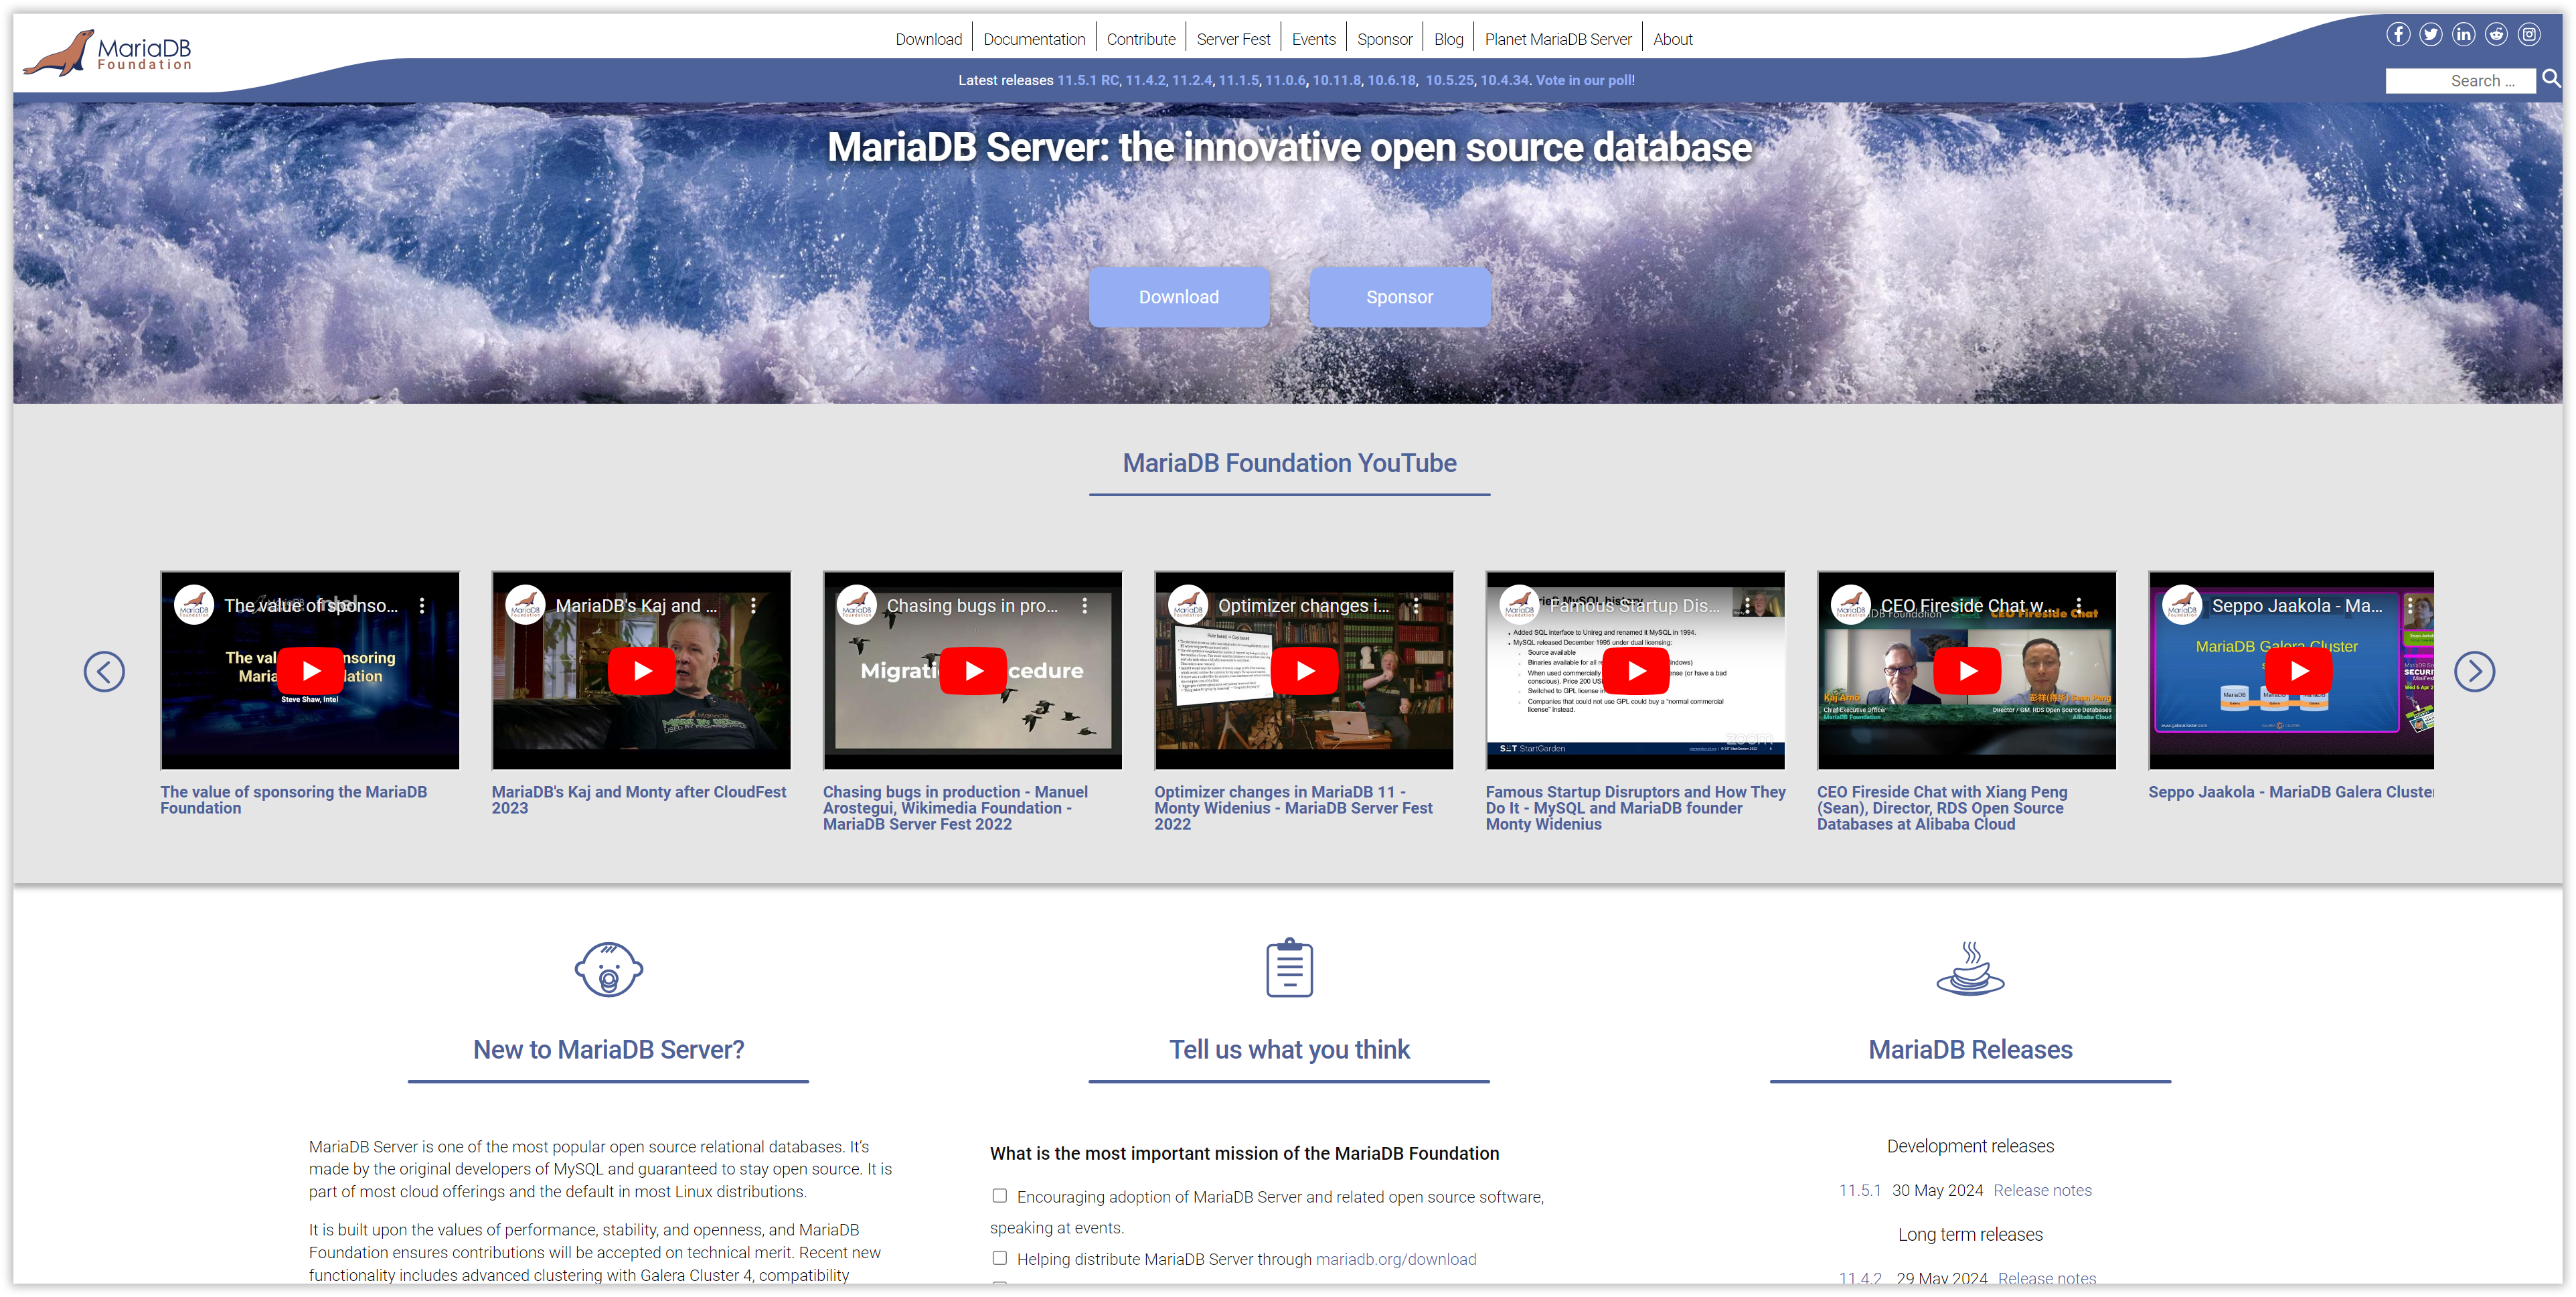Check 'Encouraging adoption of MariaDB Server' option

999,1196
